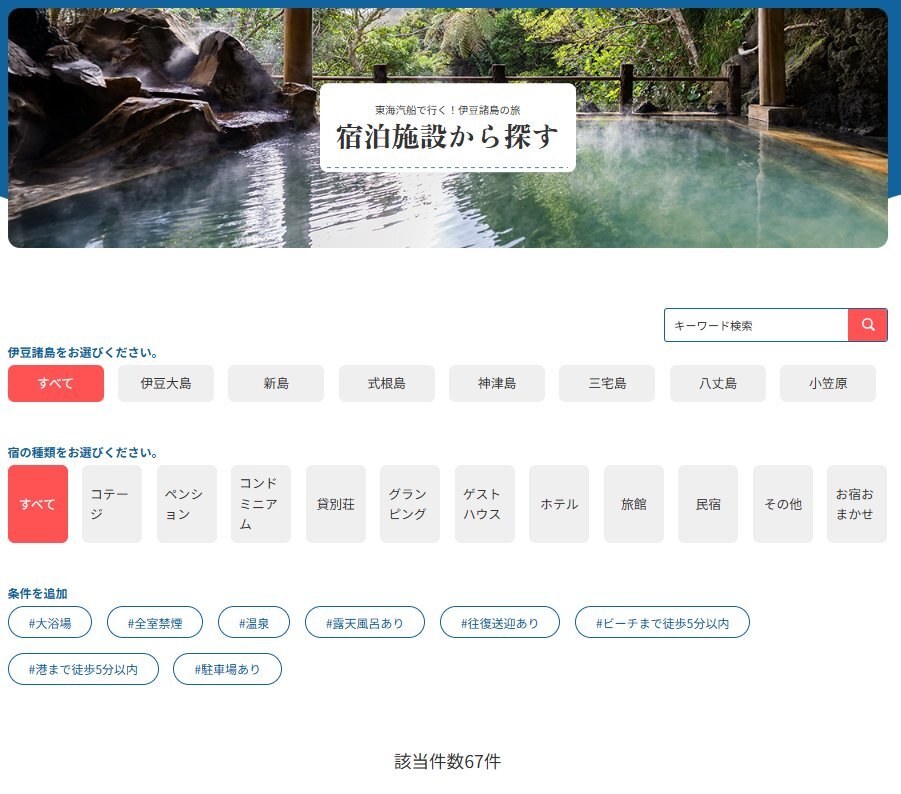Filter by 伊豆大島 island

tap(166, 383)
